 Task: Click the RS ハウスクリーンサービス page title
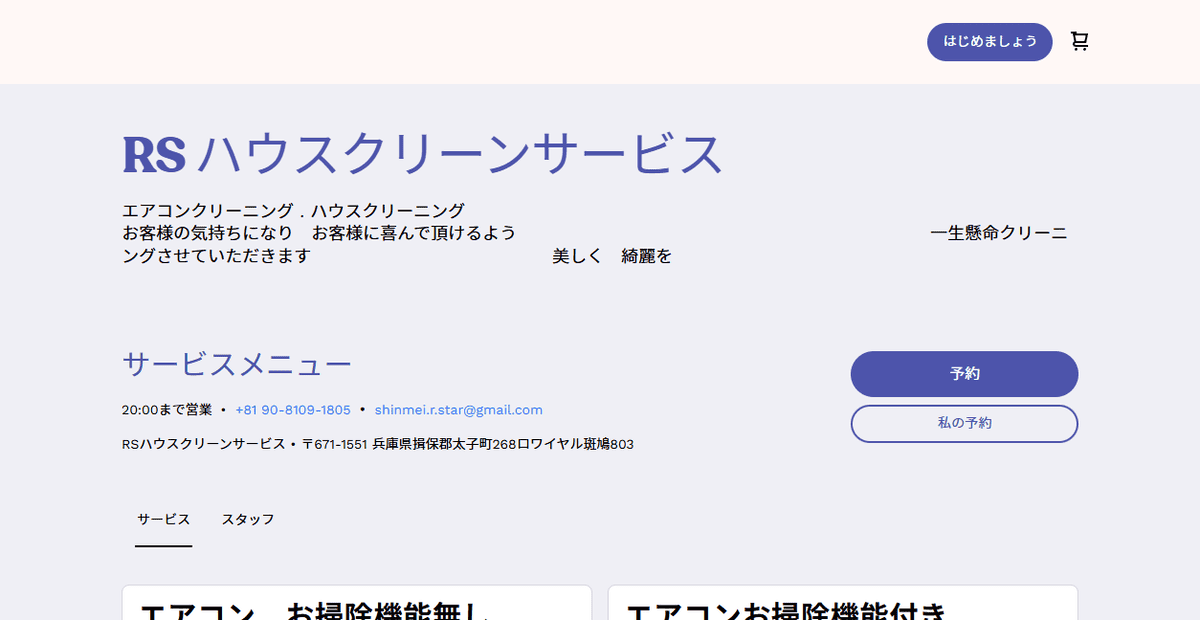click(x=421, y=155)
